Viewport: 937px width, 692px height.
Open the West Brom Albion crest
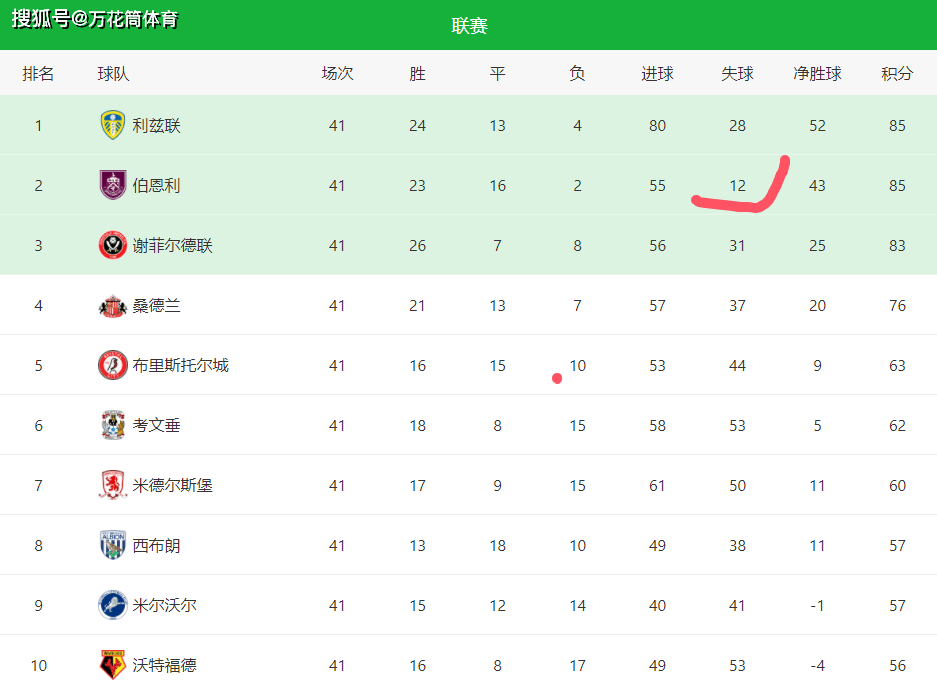pyautogui.click(x=112, y=545)
